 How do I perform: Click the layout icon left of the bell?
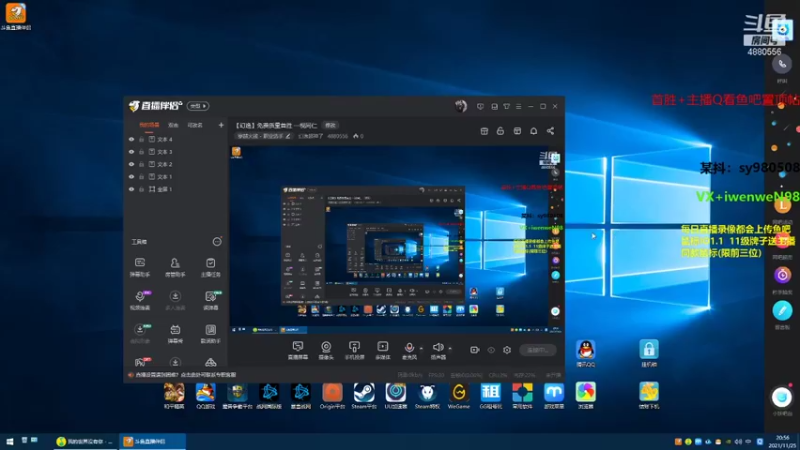[517, 131]
